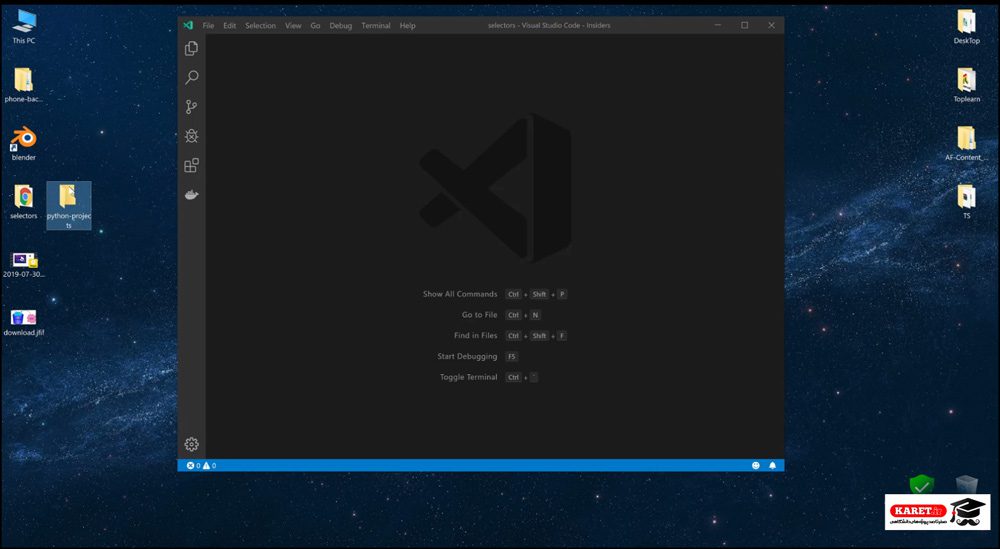Screen dimensions: 1000x549
Task: Open the Search view in activity bar
Action: click(191, 78)
